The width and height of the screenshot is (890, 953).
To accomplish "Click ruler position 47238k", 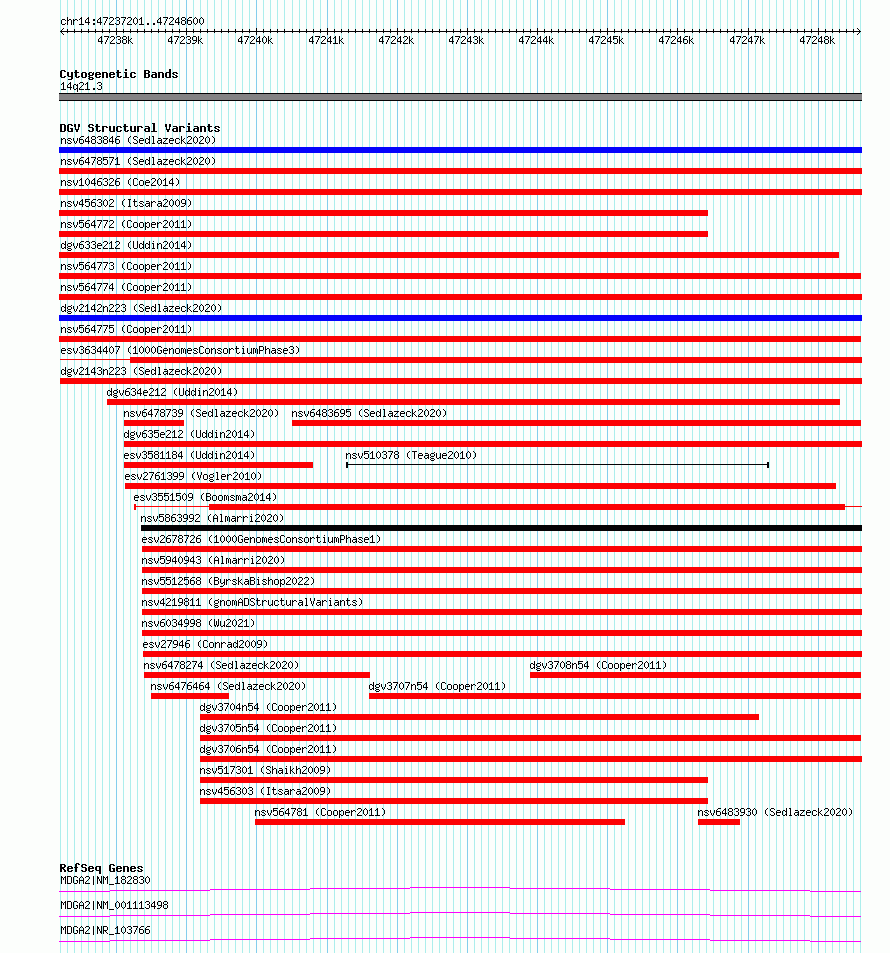I will pyautogui.click(x=115, y=40).
